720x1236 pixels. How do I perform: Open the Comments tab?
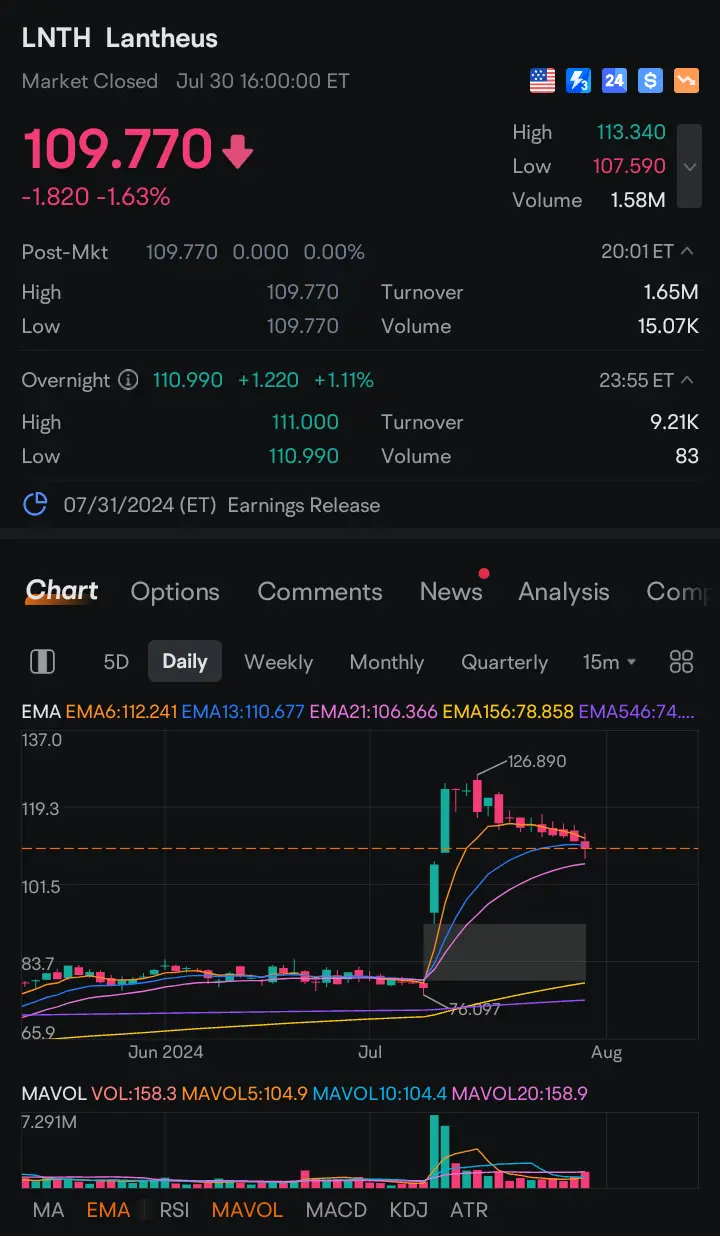point(320,592)
